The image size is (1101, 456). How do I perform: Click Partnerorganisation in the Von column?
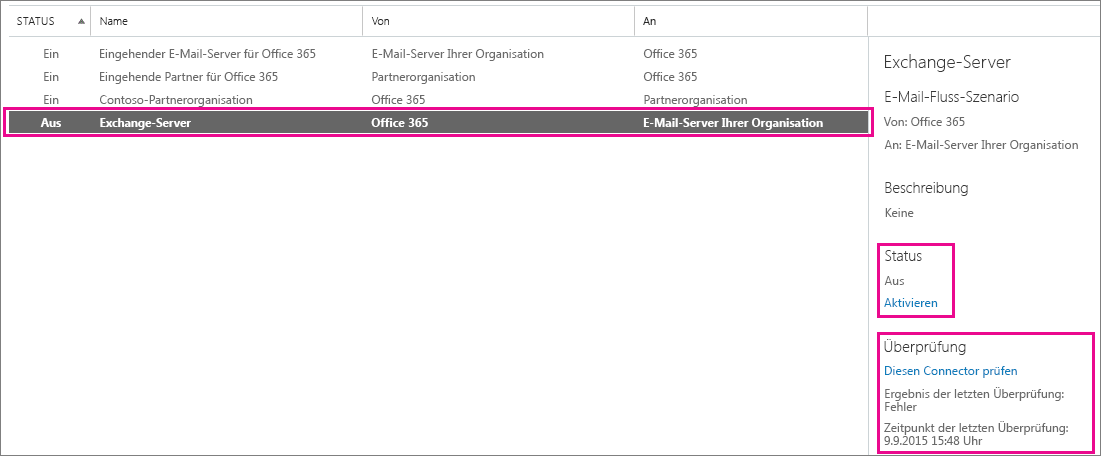423,77
